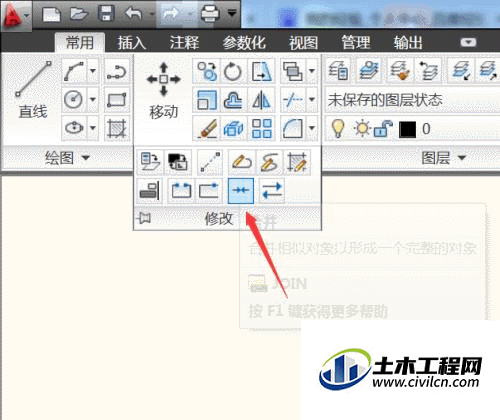This screenshot has width=500, height=420.
Task: Save the drawing with the floppy icon
Action: (x=106, y=14)
